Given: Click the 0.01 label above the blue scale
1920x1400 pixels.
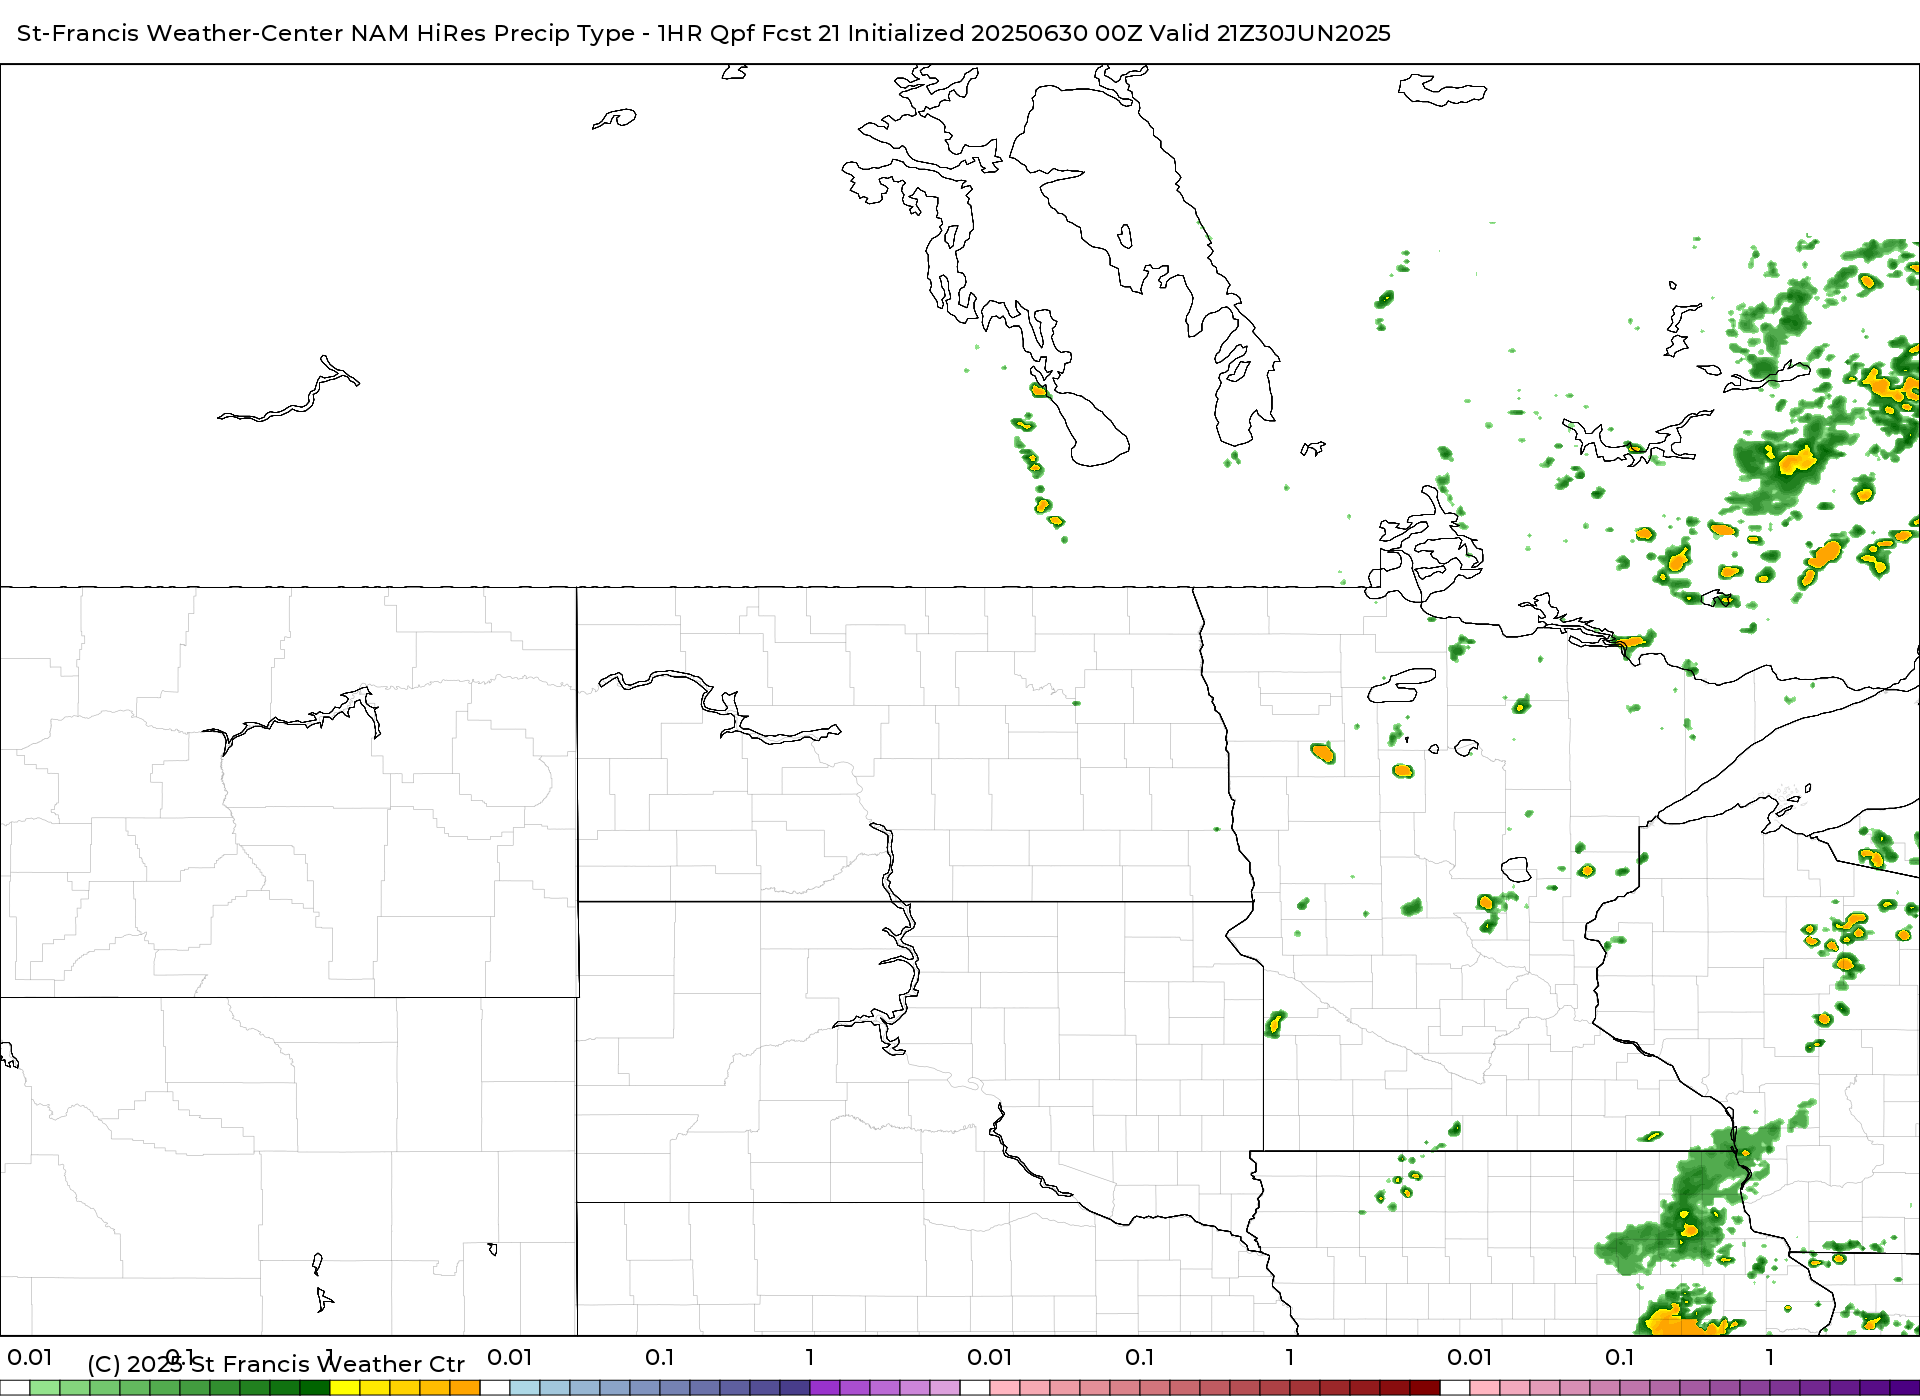Looking at the screenshot, I should [x=510, y=1357].
